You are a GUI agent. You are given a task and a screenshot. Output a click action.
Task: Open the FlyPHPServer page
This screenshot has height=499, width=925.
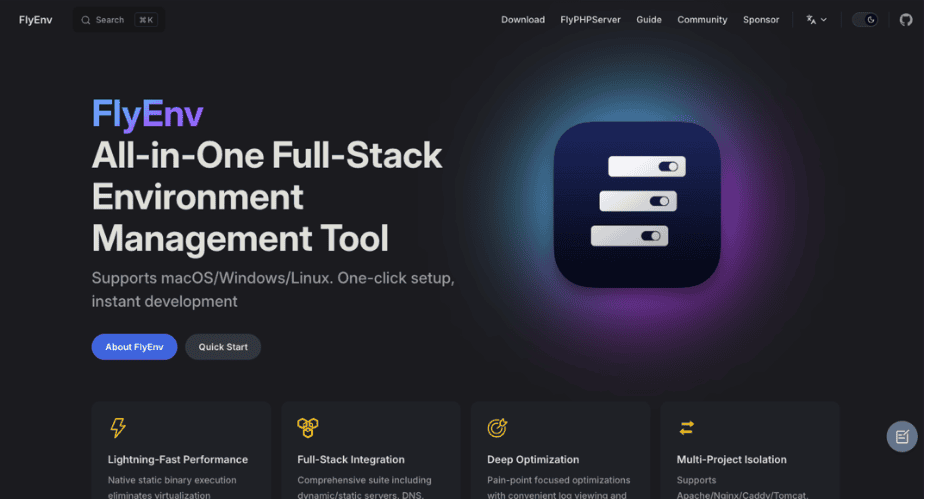pyautogui.click(x=590, y=20)
